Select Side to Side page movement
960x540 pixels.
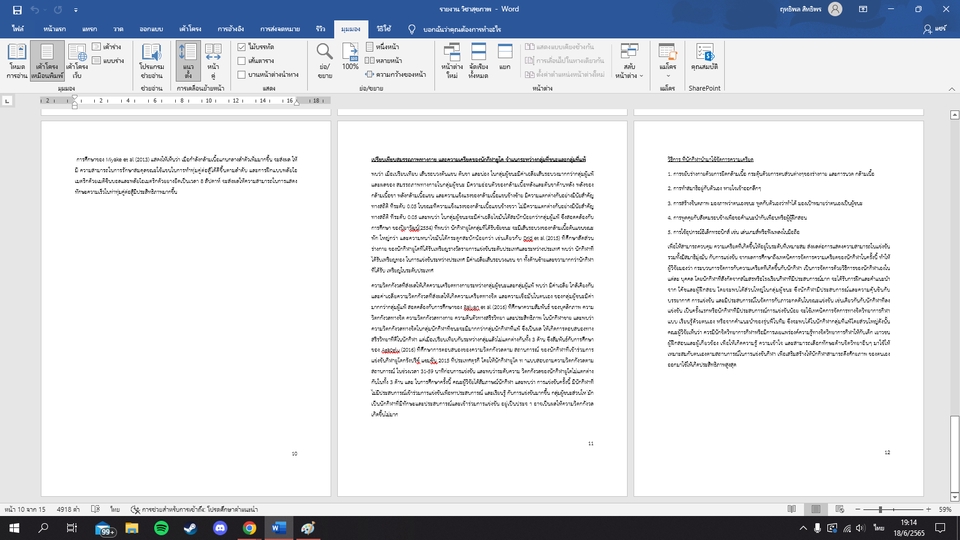213,61
